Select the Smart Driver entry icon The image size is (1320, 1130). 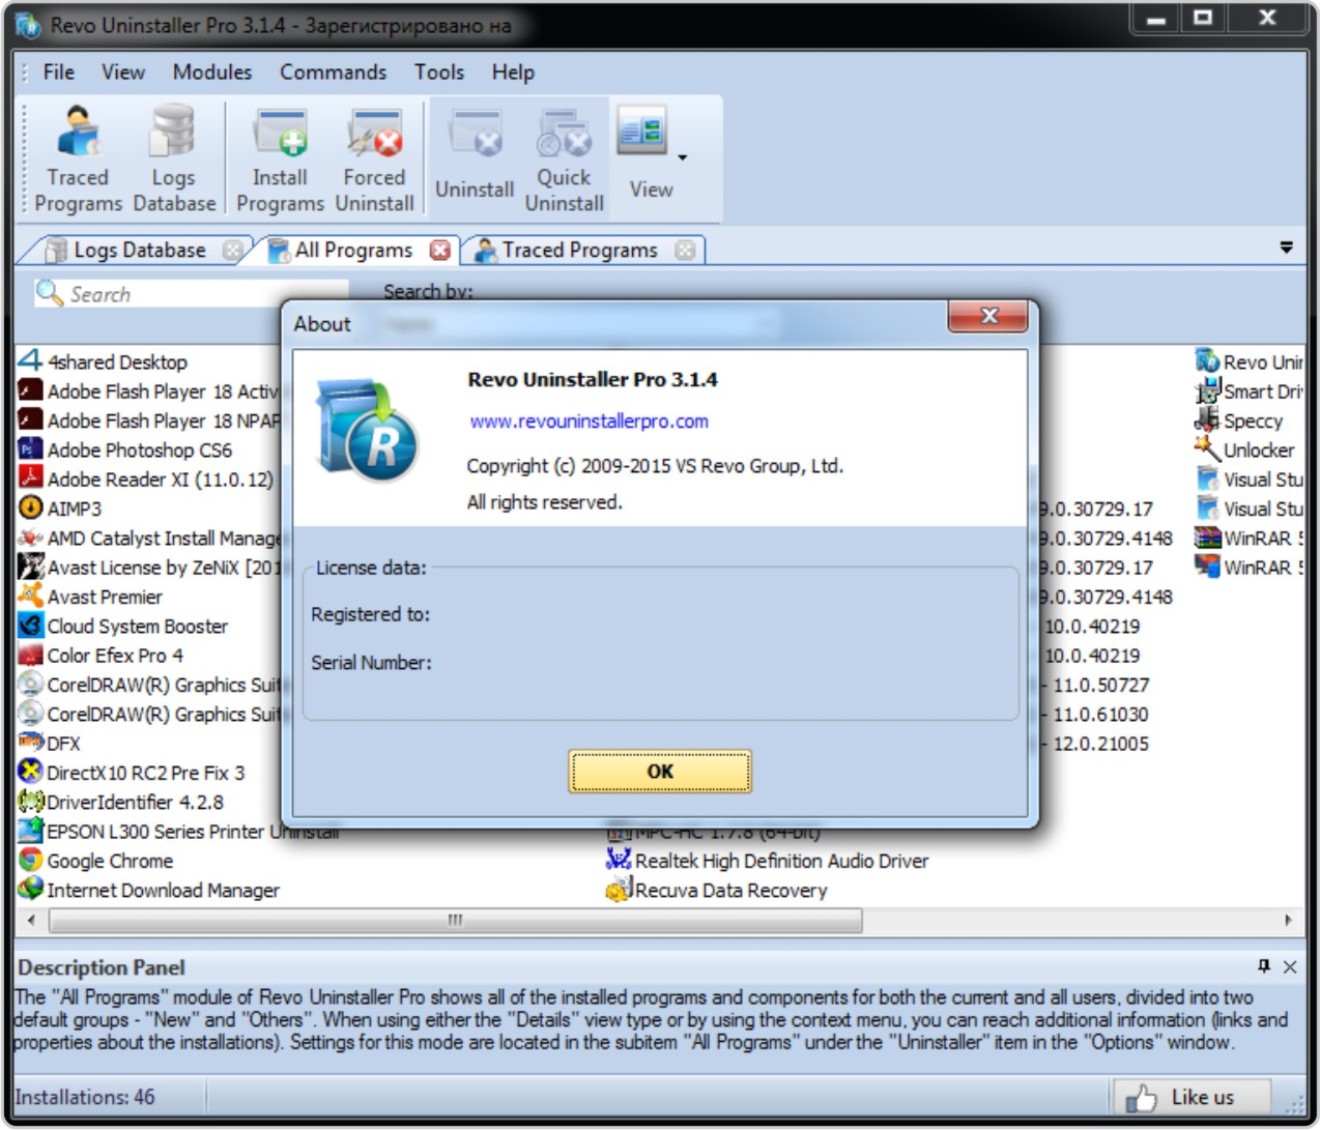click(1208, 390)
